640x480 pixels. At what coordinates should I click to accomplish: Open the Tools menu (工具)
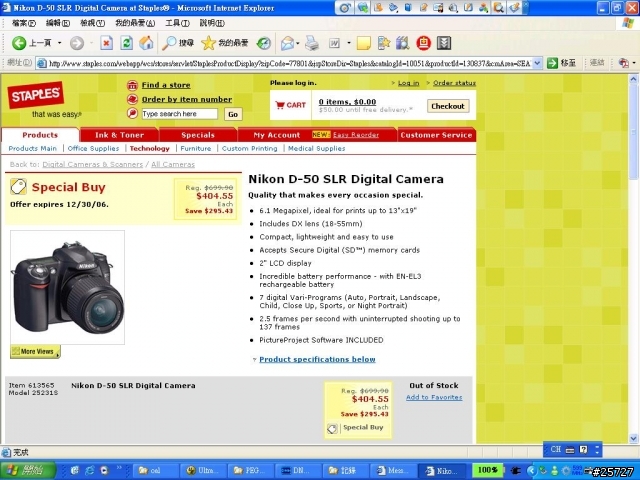coord(177,23)
